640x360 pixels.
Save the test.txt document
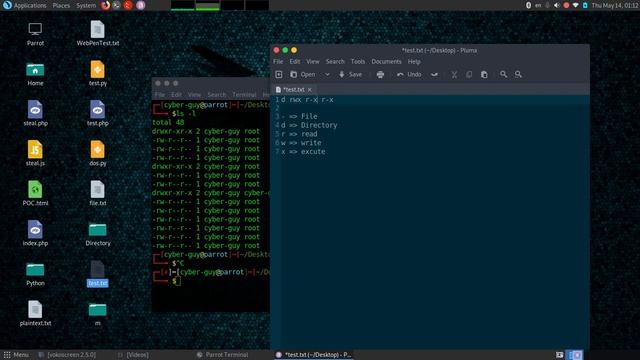pos(351,74)
